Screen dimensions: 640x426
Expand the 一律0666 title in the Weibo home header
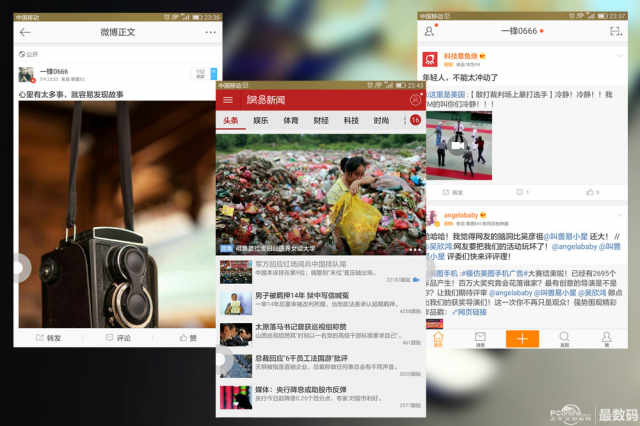tap(522, 31)
